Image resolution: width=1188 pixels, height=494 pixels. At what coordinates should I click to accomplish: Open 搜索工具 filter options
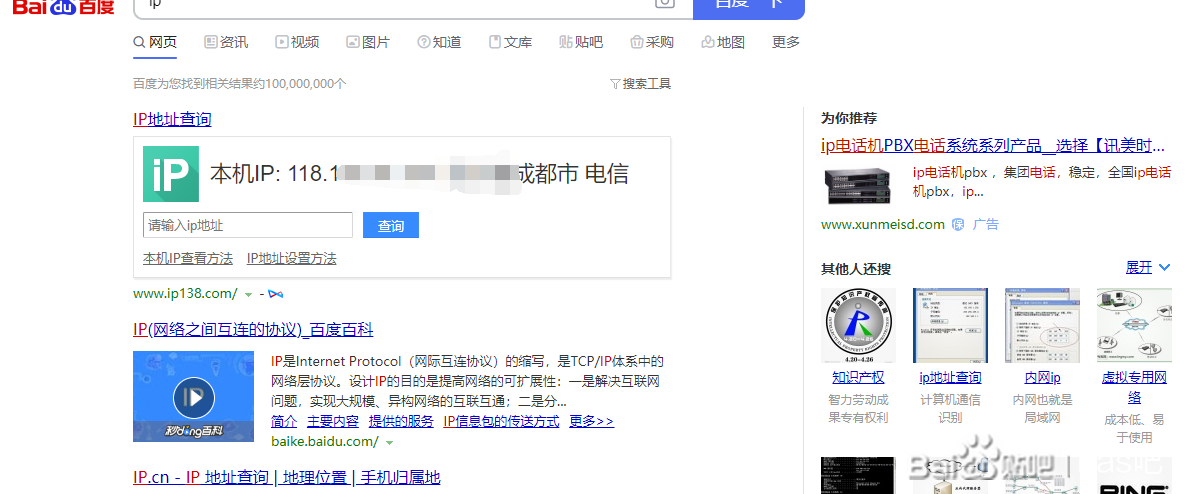640,84
